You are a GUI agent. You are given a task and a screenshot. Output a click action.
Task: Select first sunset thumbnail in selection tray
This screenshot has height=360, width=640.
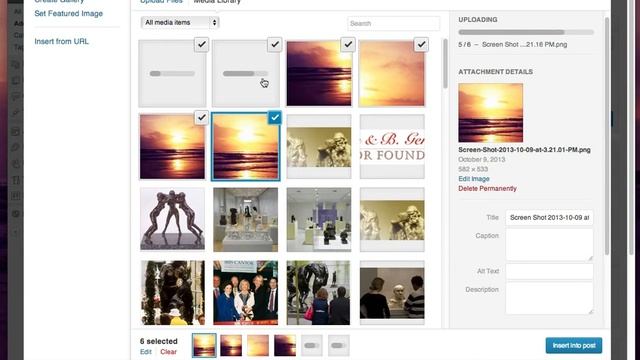[204, 345]
